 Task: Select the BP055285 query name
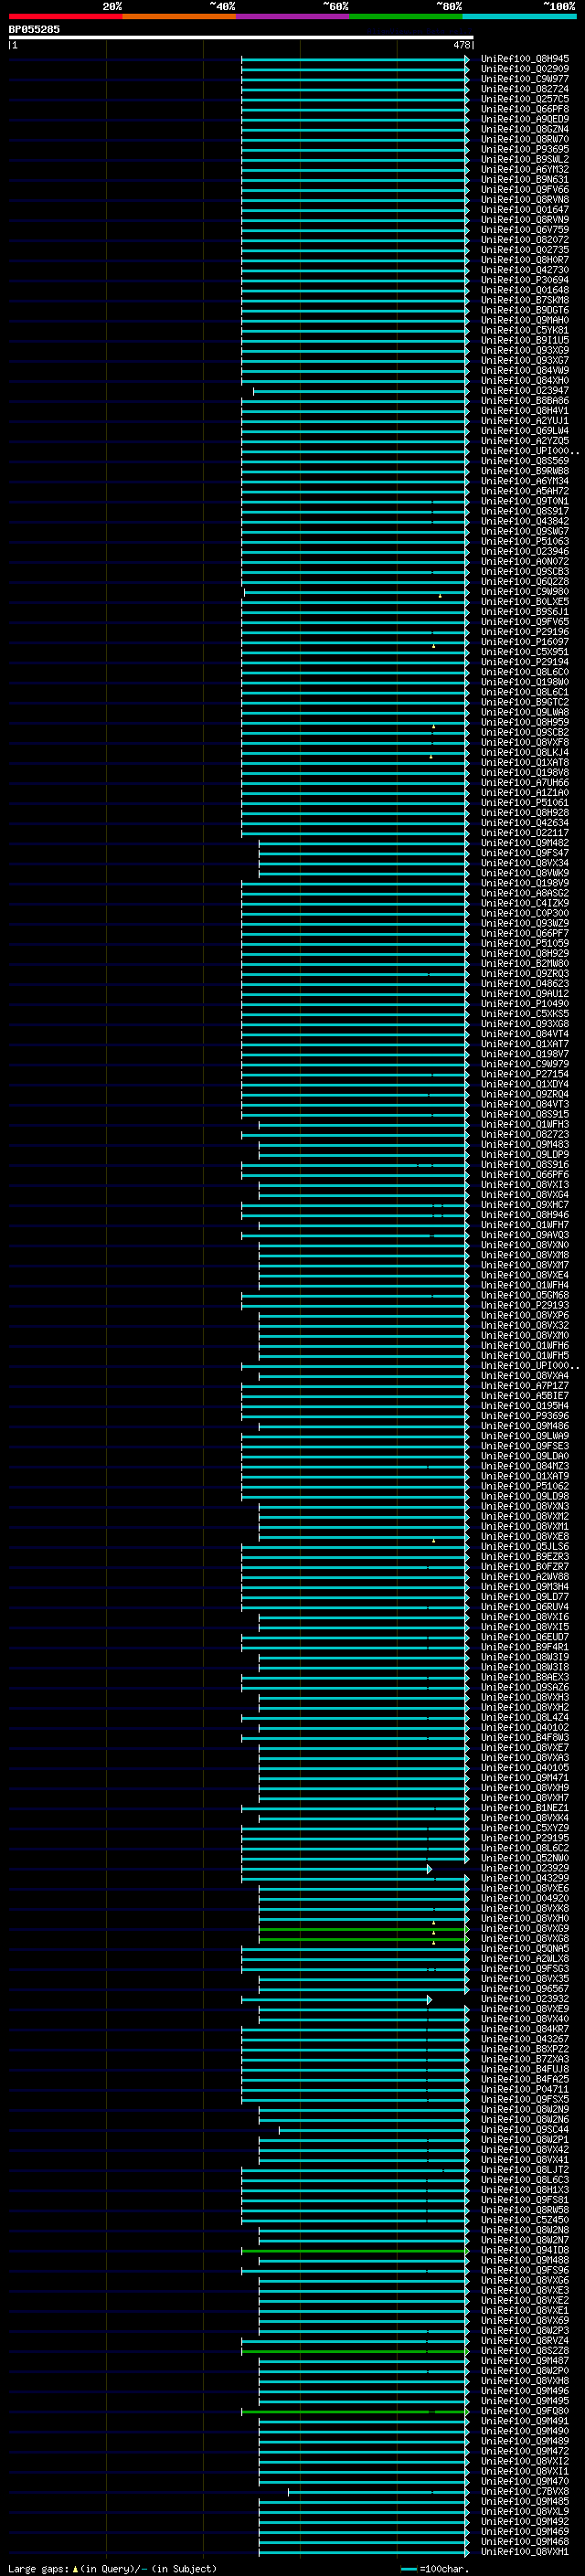[34, 29]
